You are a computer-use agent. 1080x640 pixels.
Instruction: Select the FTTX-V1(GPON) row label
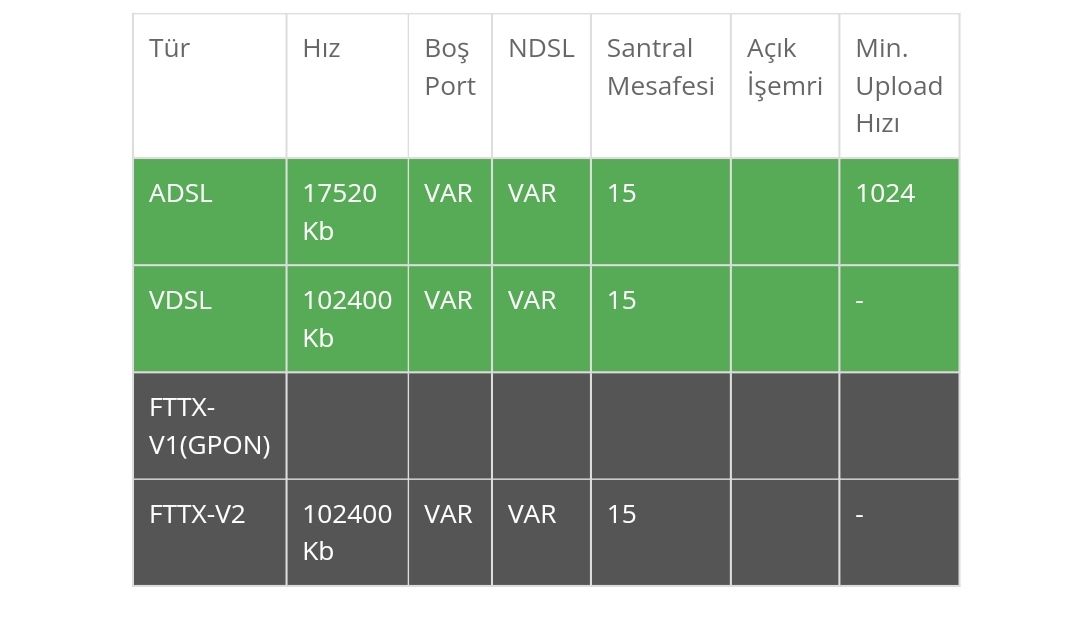click(x=209, y=426)
